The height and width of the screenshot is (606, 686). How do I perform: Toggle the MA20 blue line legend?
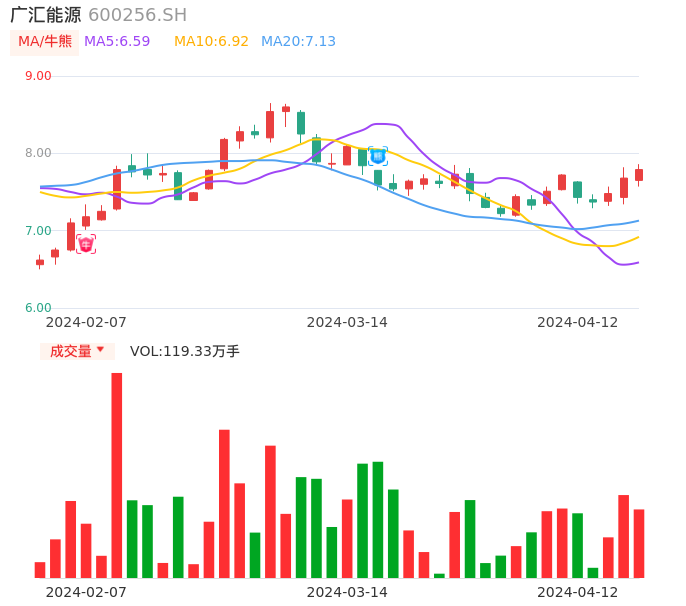coord(298,42)
